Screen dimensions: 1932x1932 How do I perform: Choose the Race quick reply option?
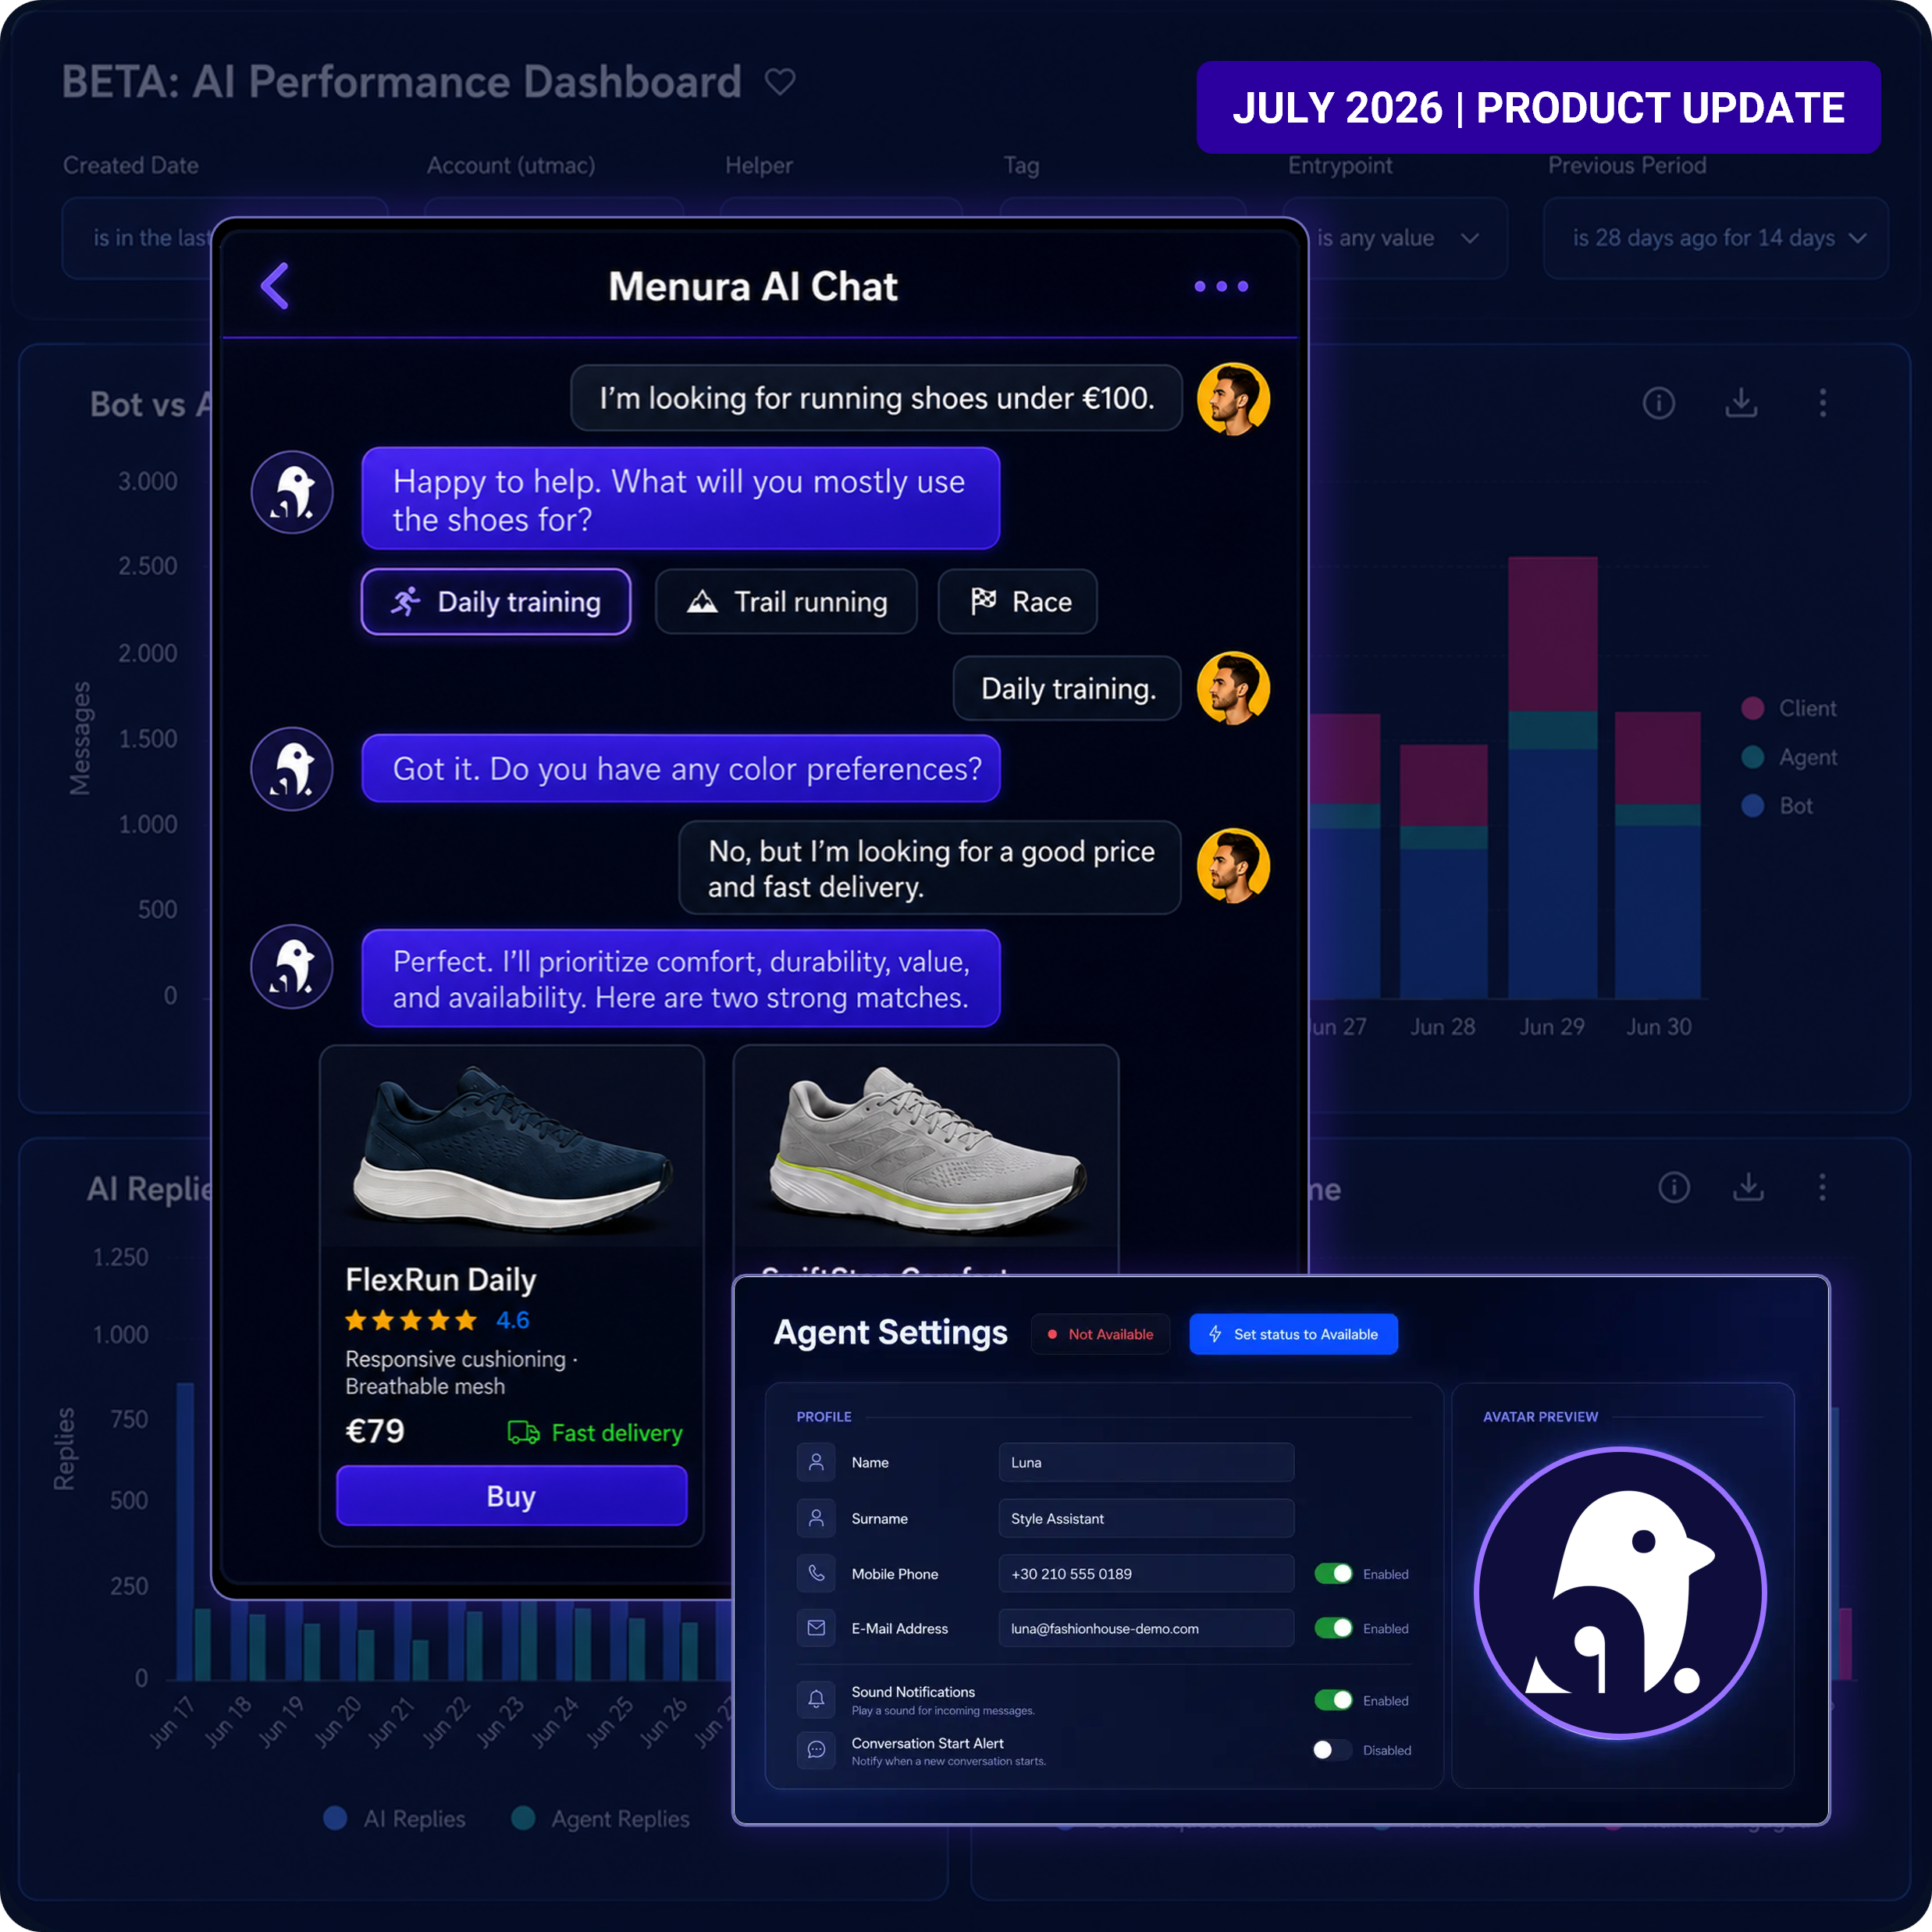pyautogui.click(x=1018, y=602)
